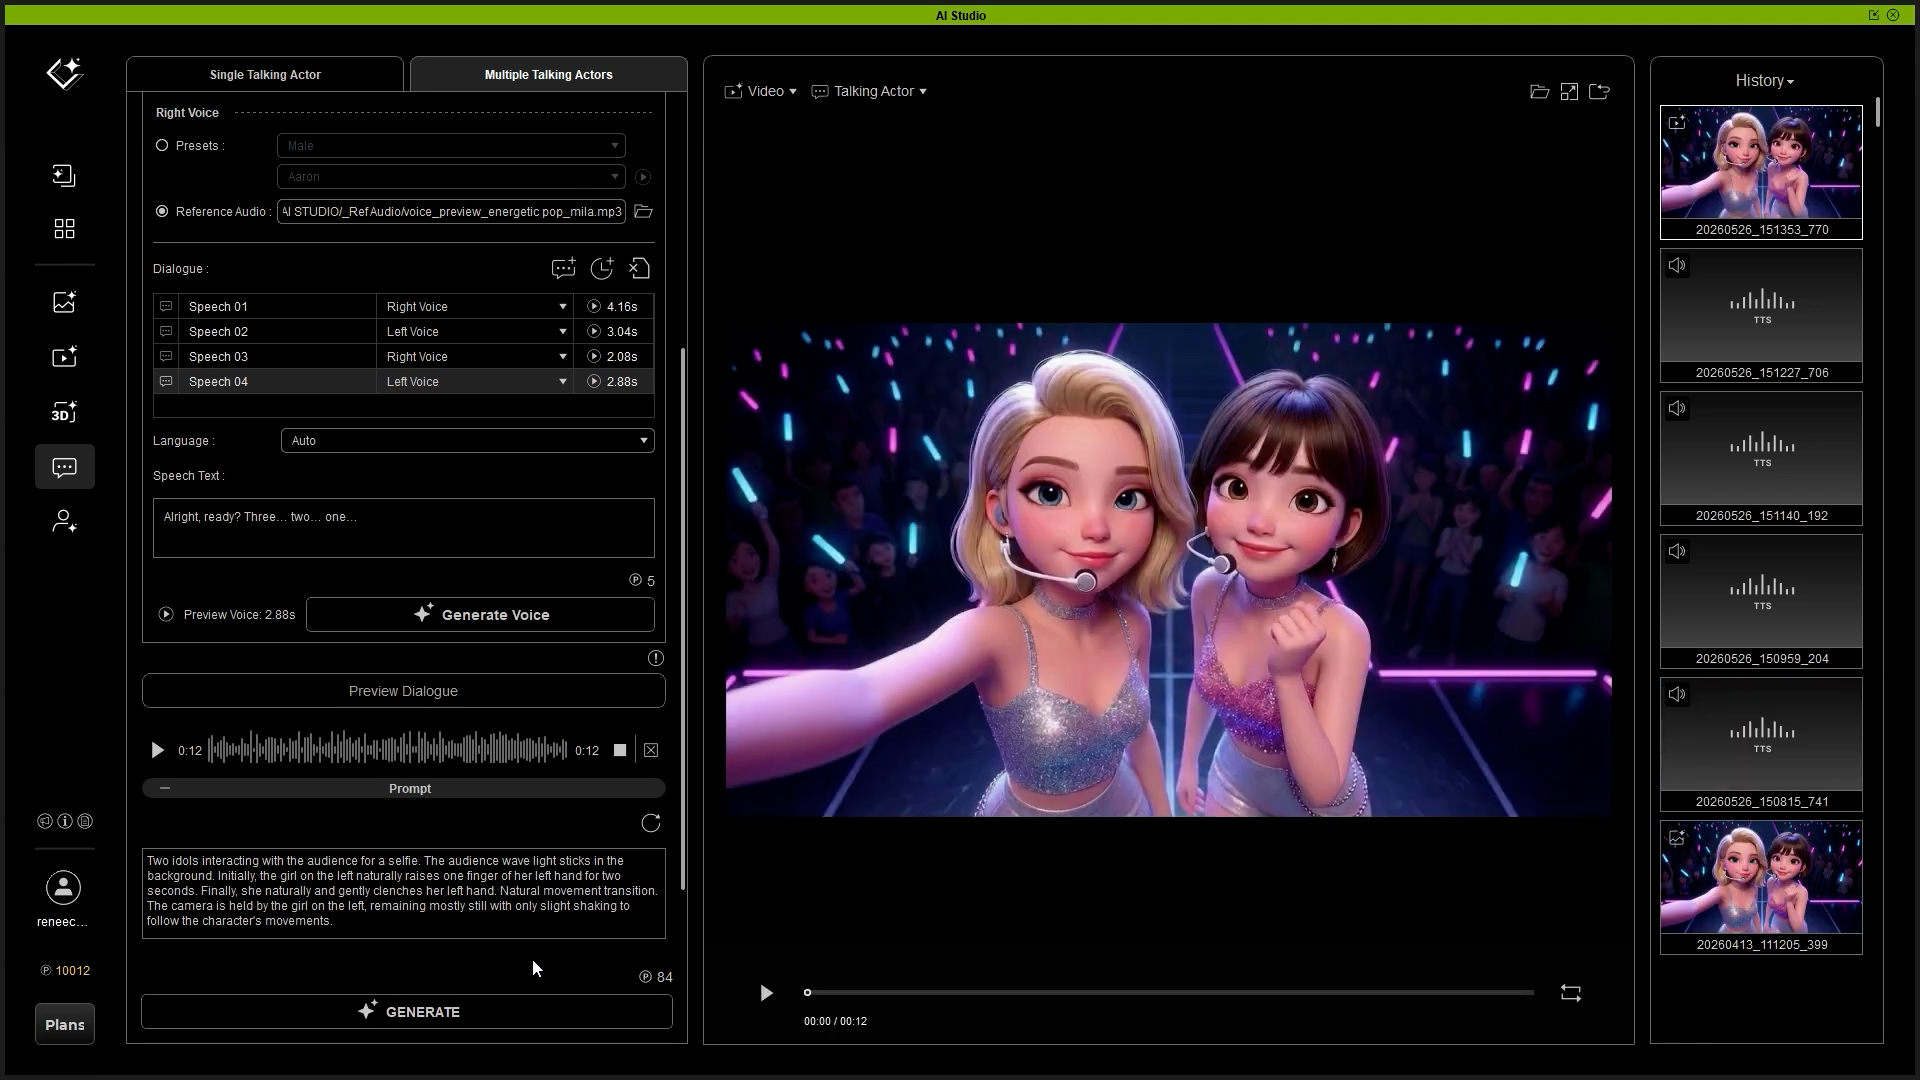Click the timed dialogue add icon
Image resolution: width=1920 pixels, height=1080 pixels.
[x=602, y=268]
